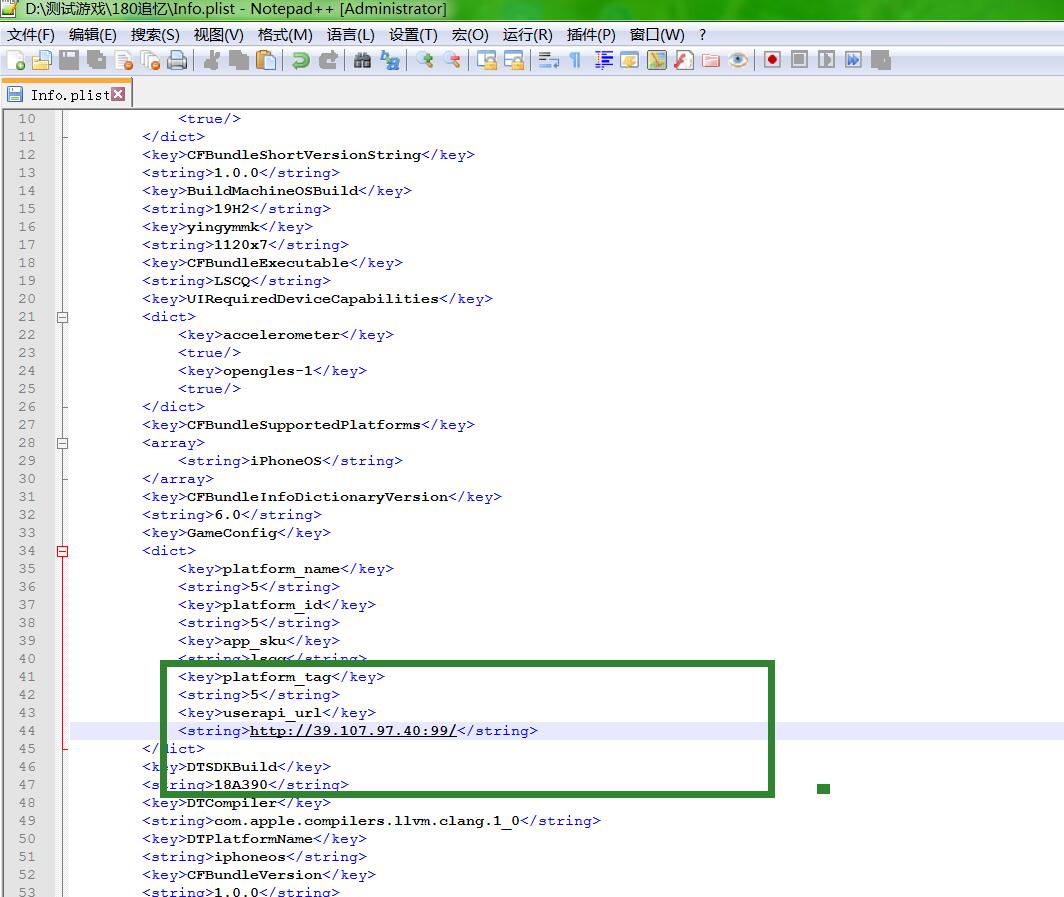Start macro recording with red dot icon
This screenshot has width=1064, height=897.
pyautogui.click(x=772, y=60)
